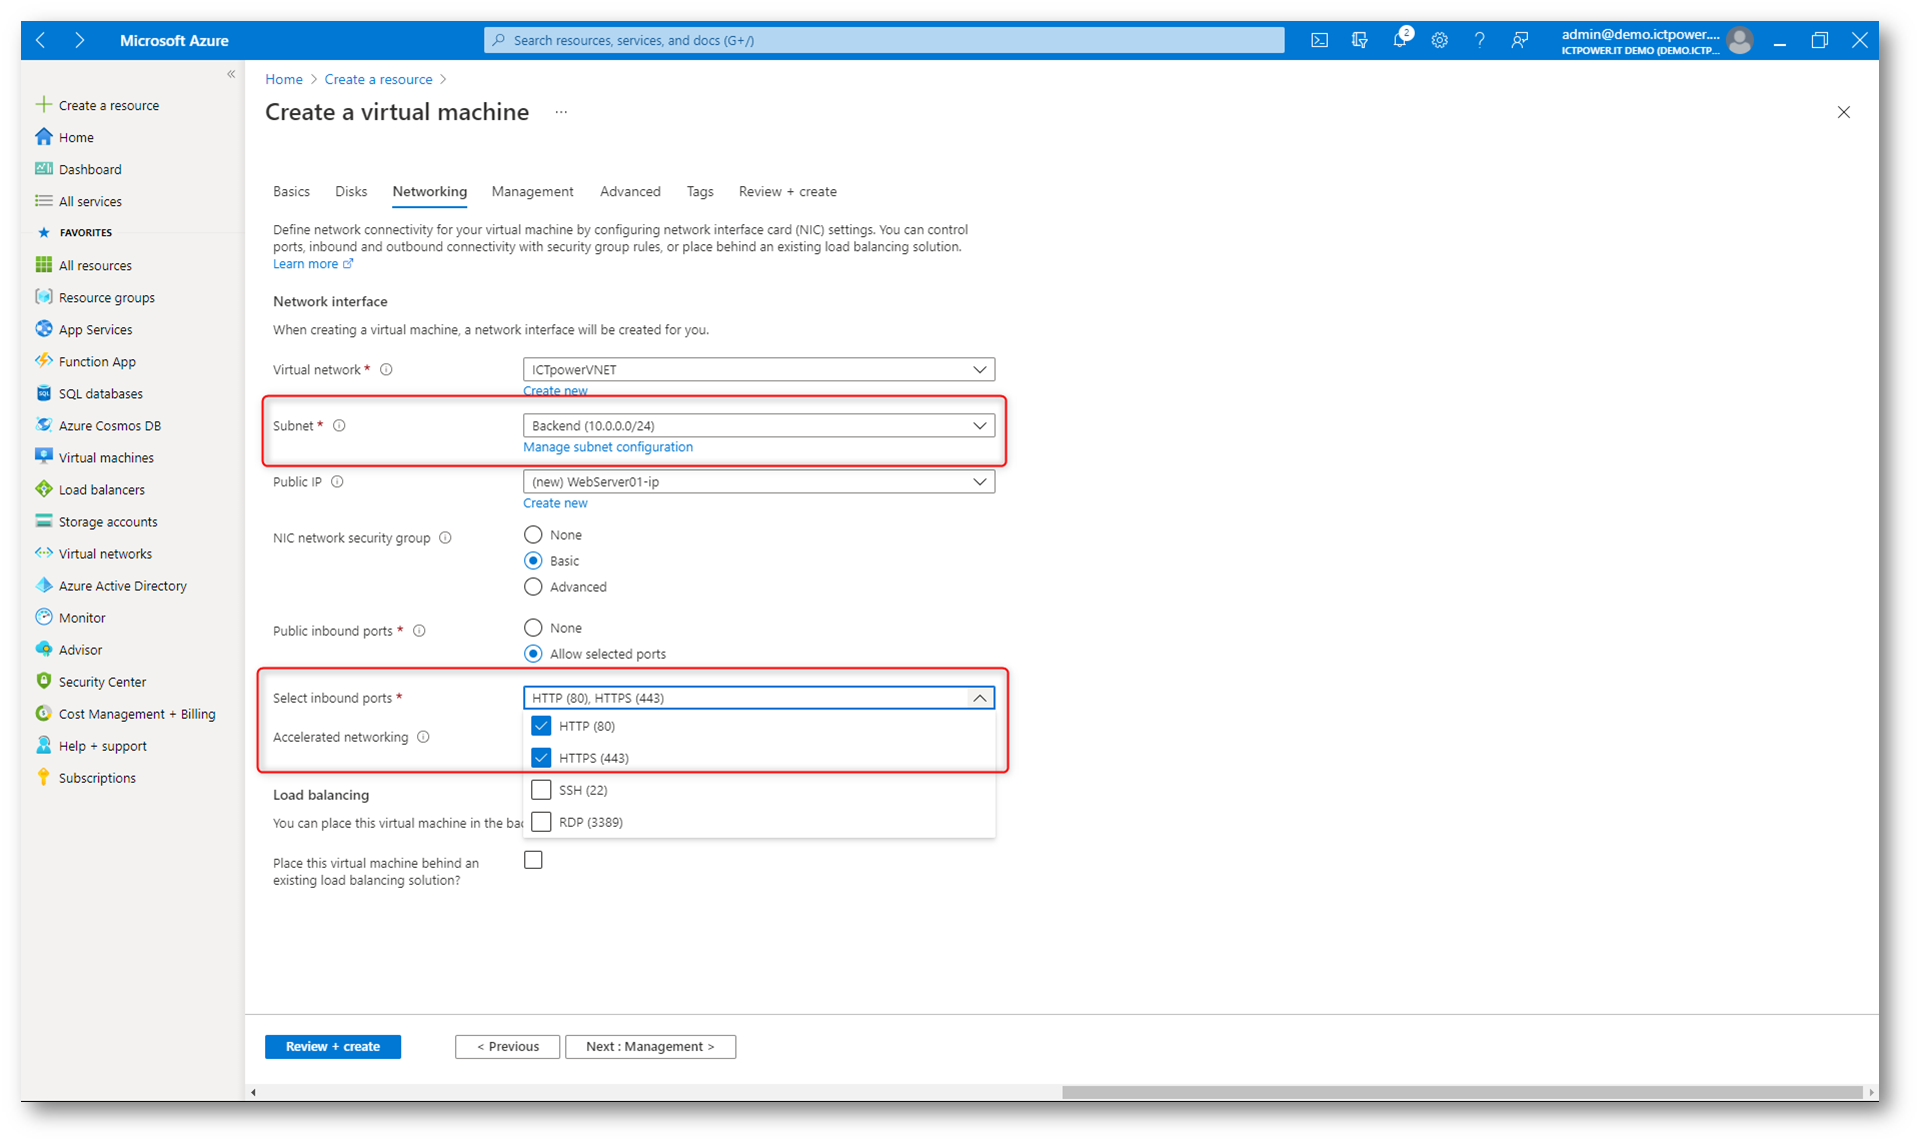The height and width of the screenshot is (1144, 1921).
Task: Click Create a resource breadcrumb link
Action: [x=378, y=79]
